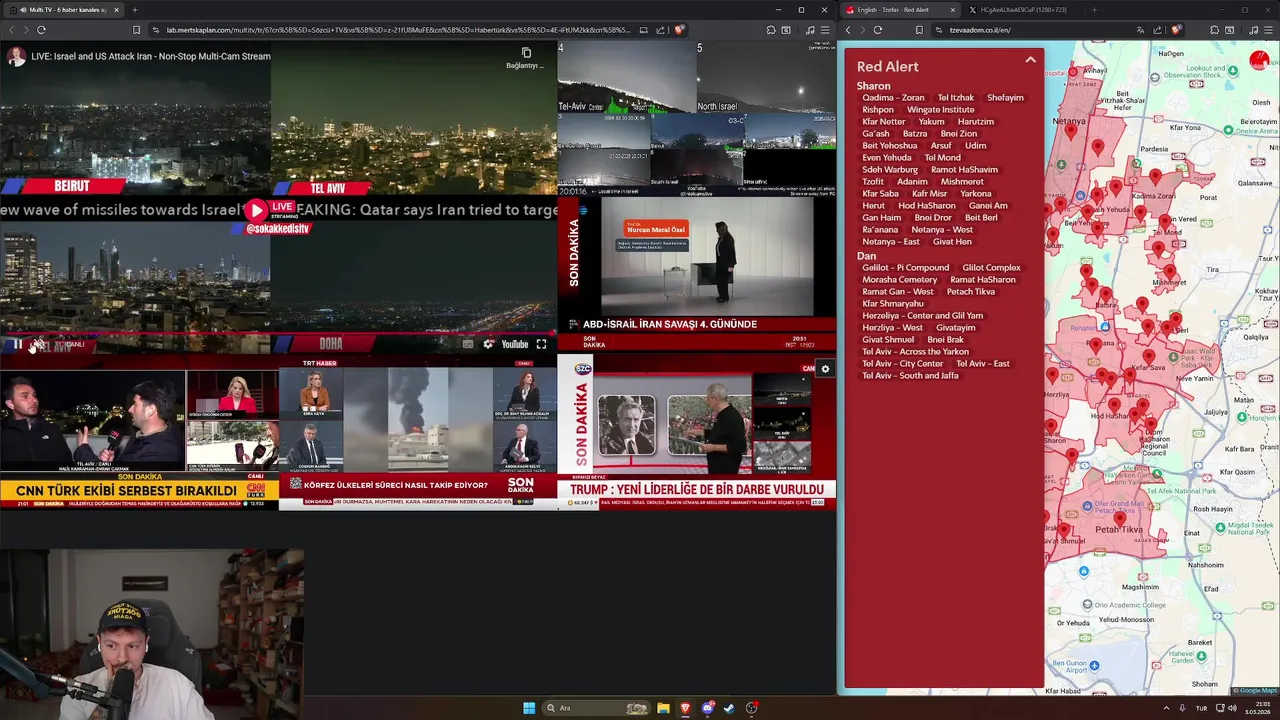The image size is (1280, 720).
Task: Click Brave Shields icon in Red Alert window
Action: pos(1176,30)
